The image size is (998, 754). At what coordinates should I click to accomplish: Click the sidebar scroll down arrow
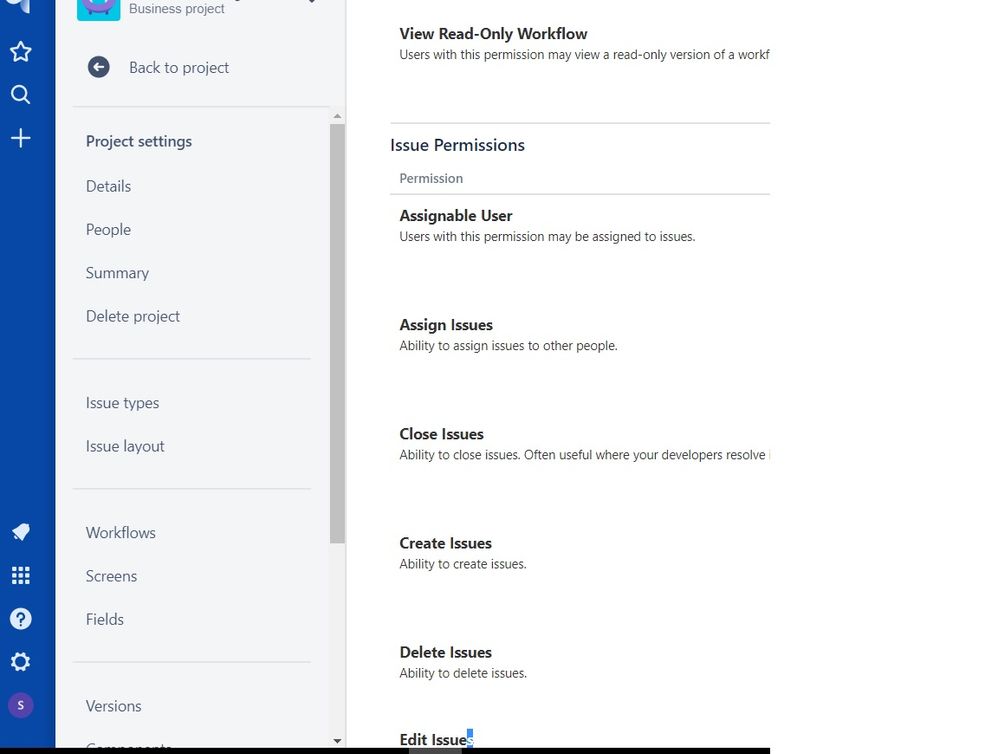point(337,741)
